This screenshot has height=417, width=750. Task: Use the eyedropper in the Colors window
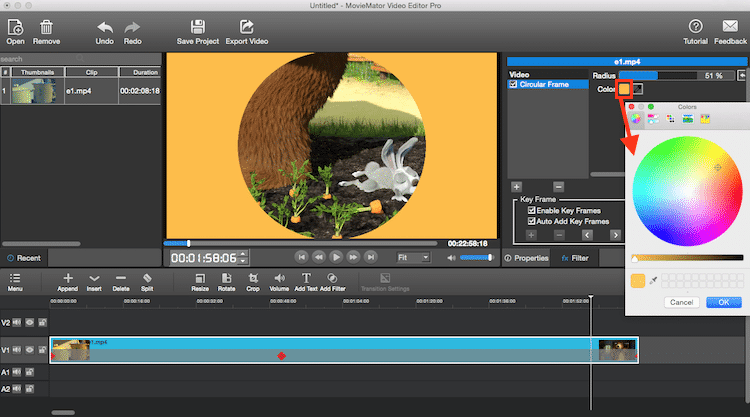(x=653, y=281)
